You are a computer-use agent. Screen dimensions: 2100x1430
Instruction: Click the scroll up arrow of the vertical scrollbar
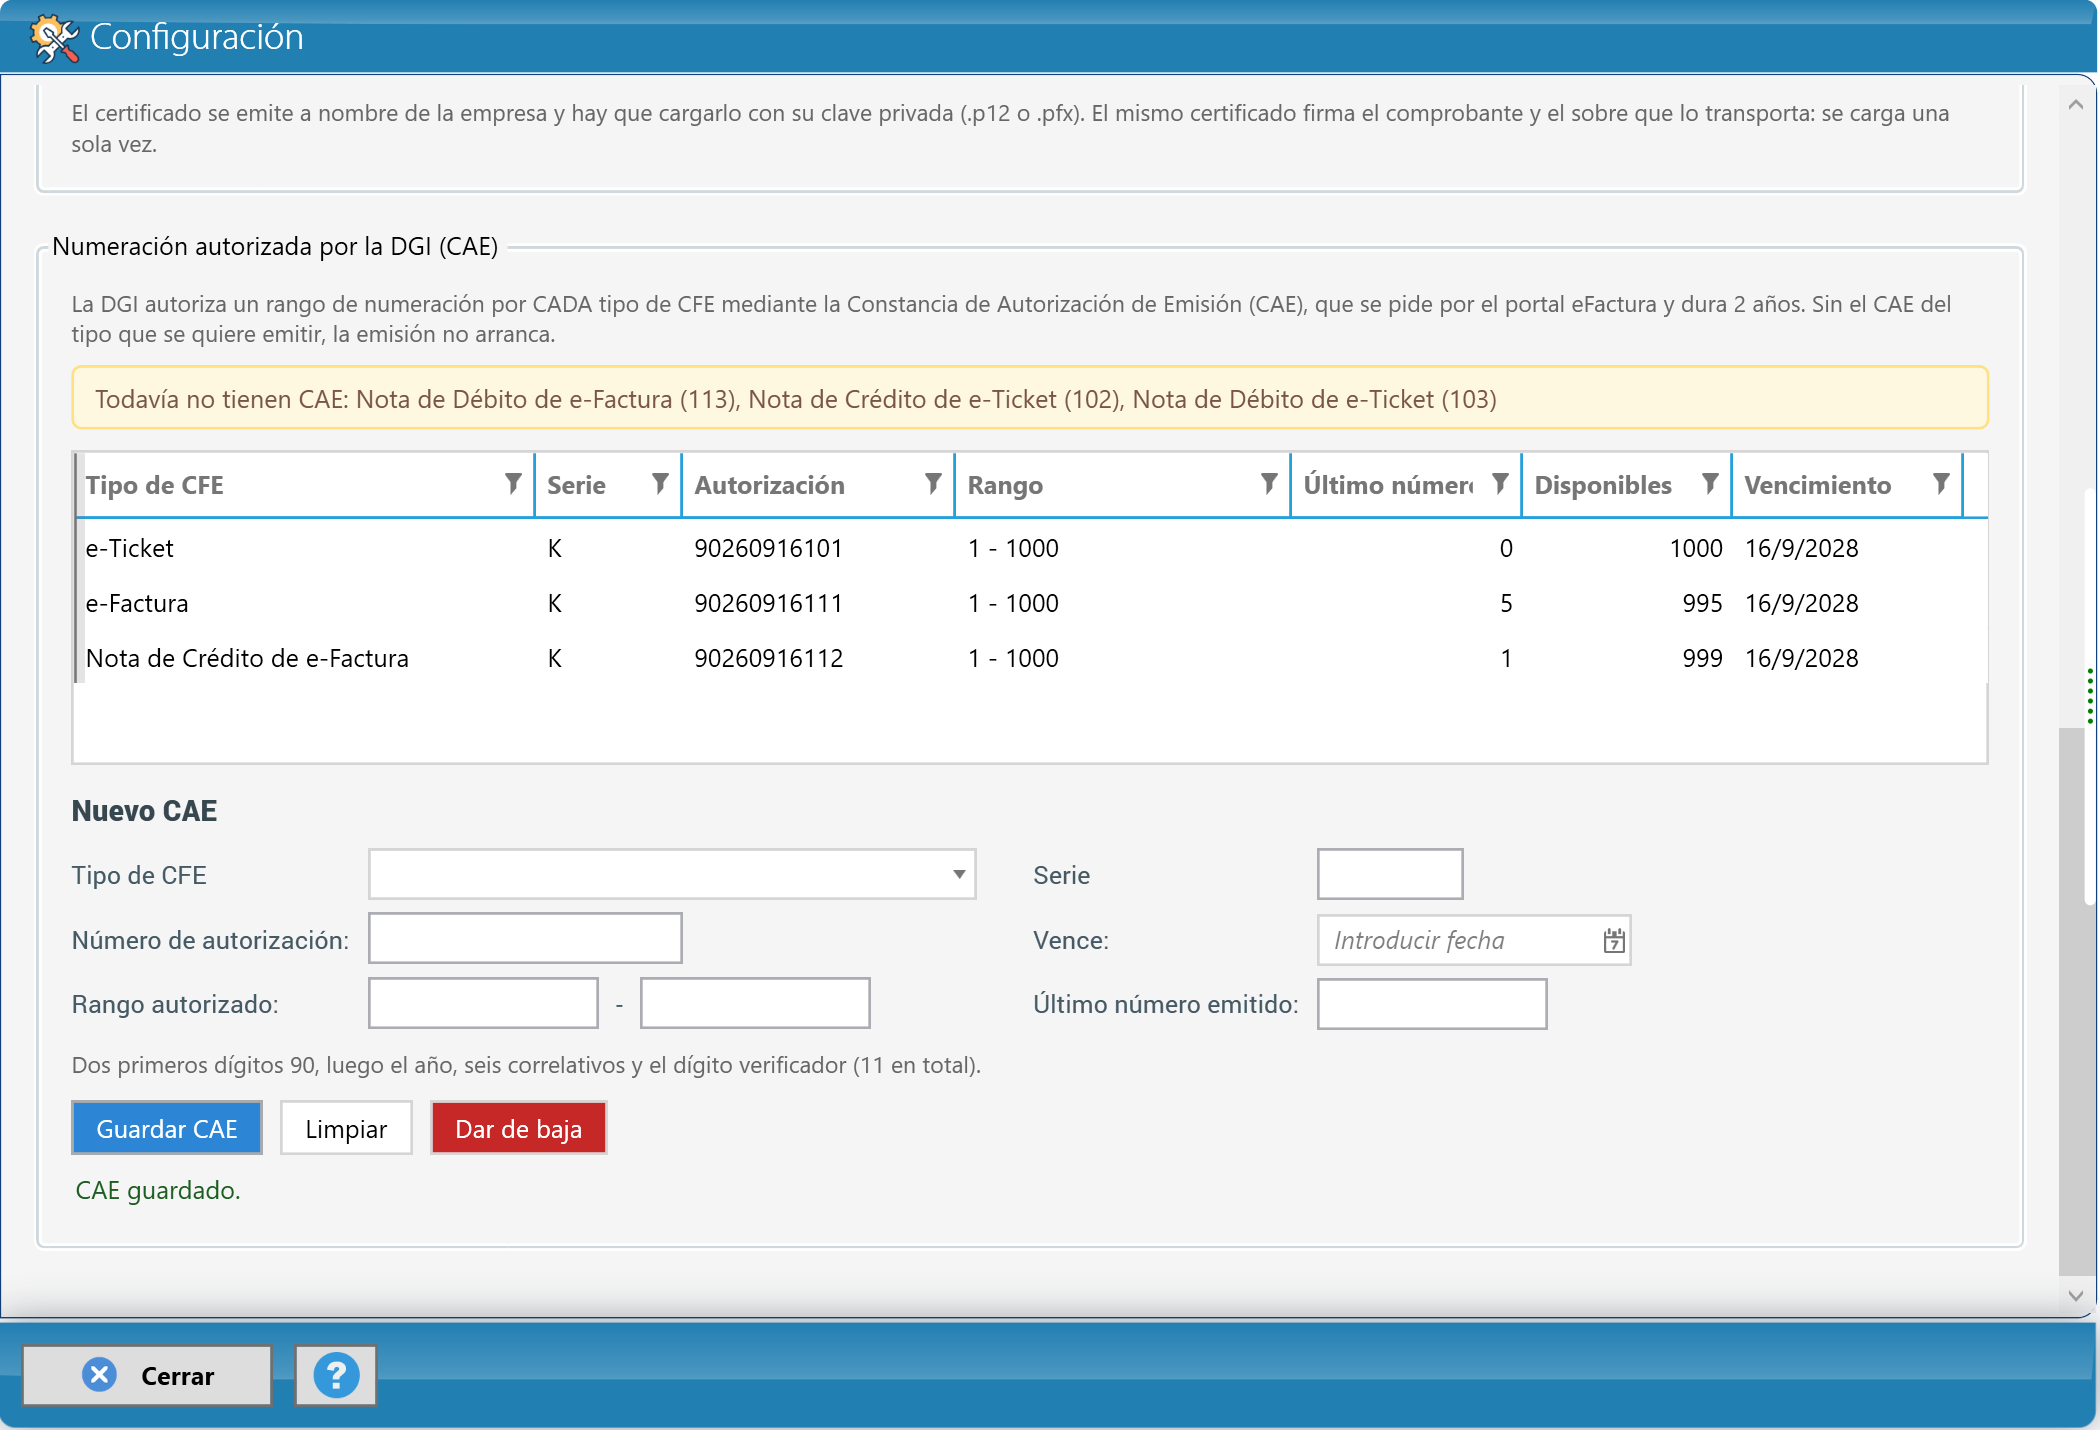pos(2075,105)
